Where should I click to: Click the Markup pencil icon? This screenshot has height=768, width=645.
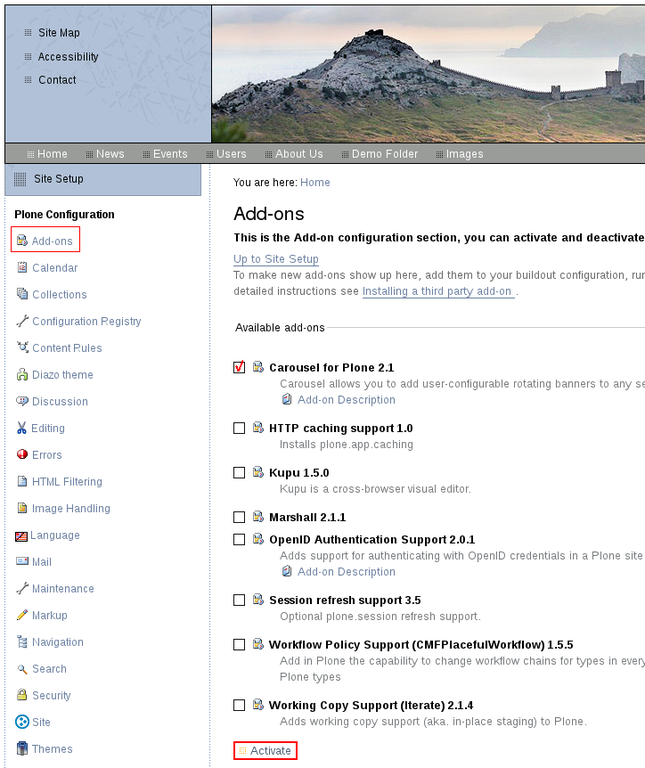click(22, 615)
